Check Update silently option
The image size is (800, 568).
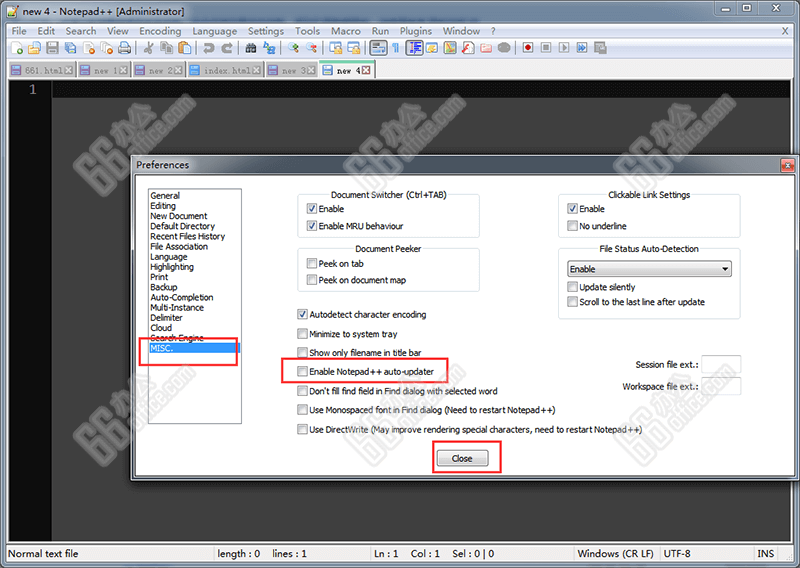click(x=572, y=287)
